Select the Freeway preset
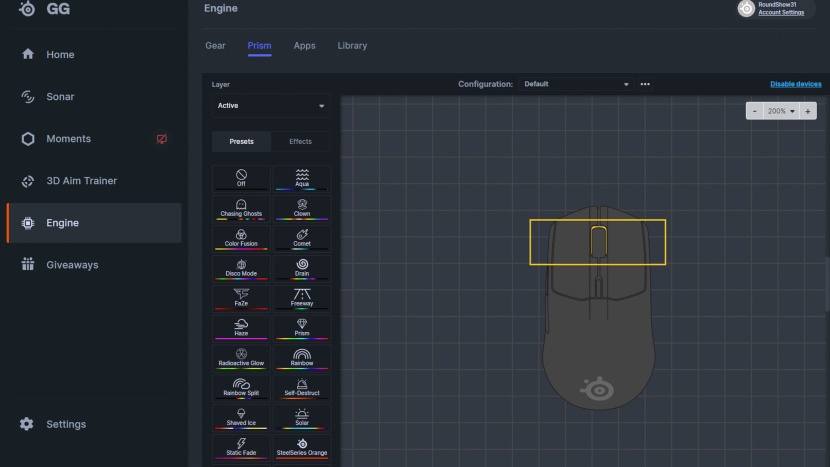The image size is (830, 467). coord(302,298)
